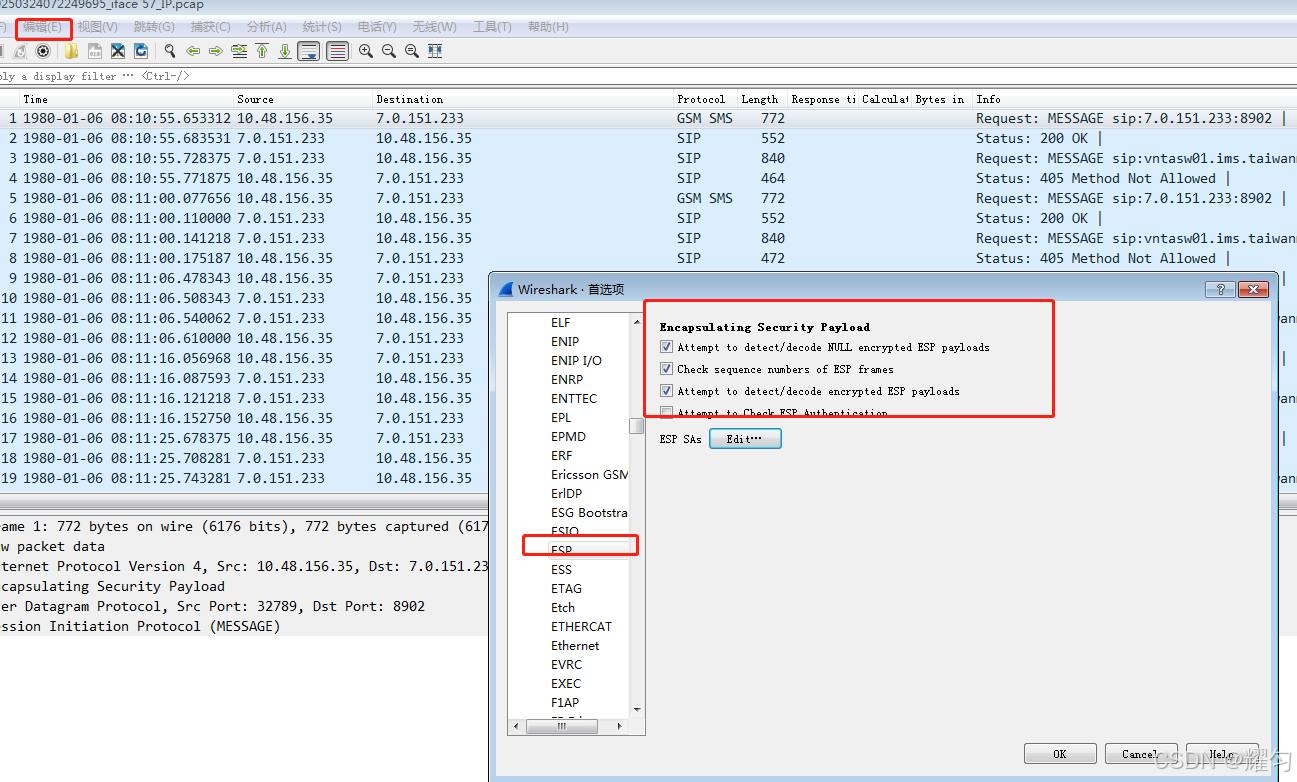Select ESP in the protocol list

click(564, 549)
